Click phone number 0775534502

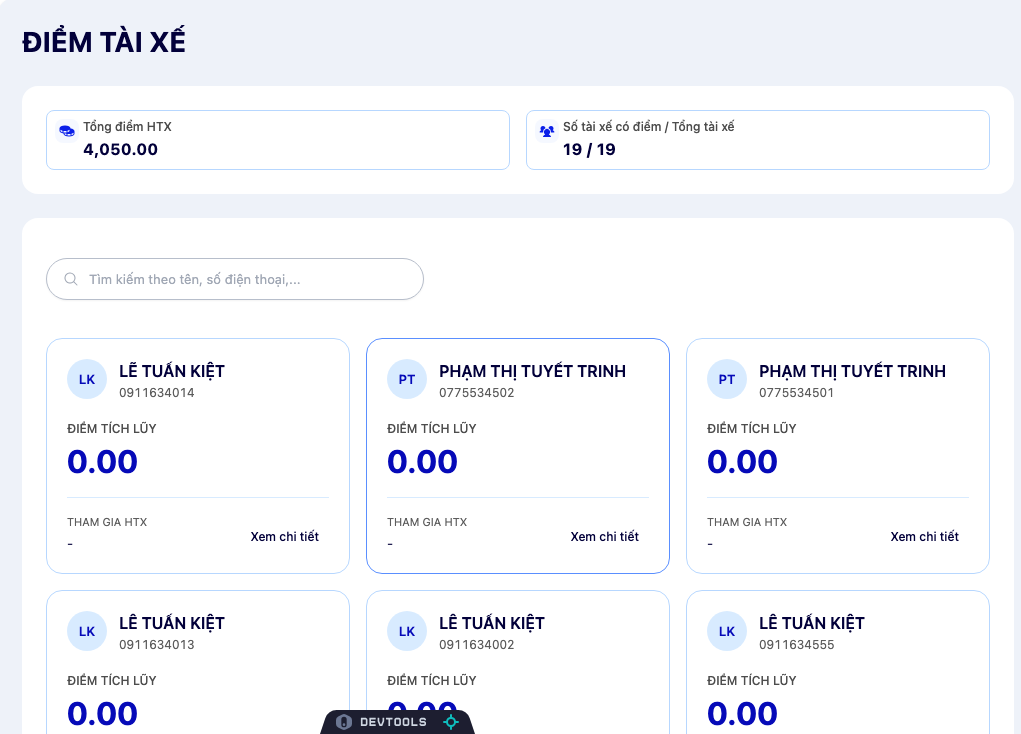[477, 393]
